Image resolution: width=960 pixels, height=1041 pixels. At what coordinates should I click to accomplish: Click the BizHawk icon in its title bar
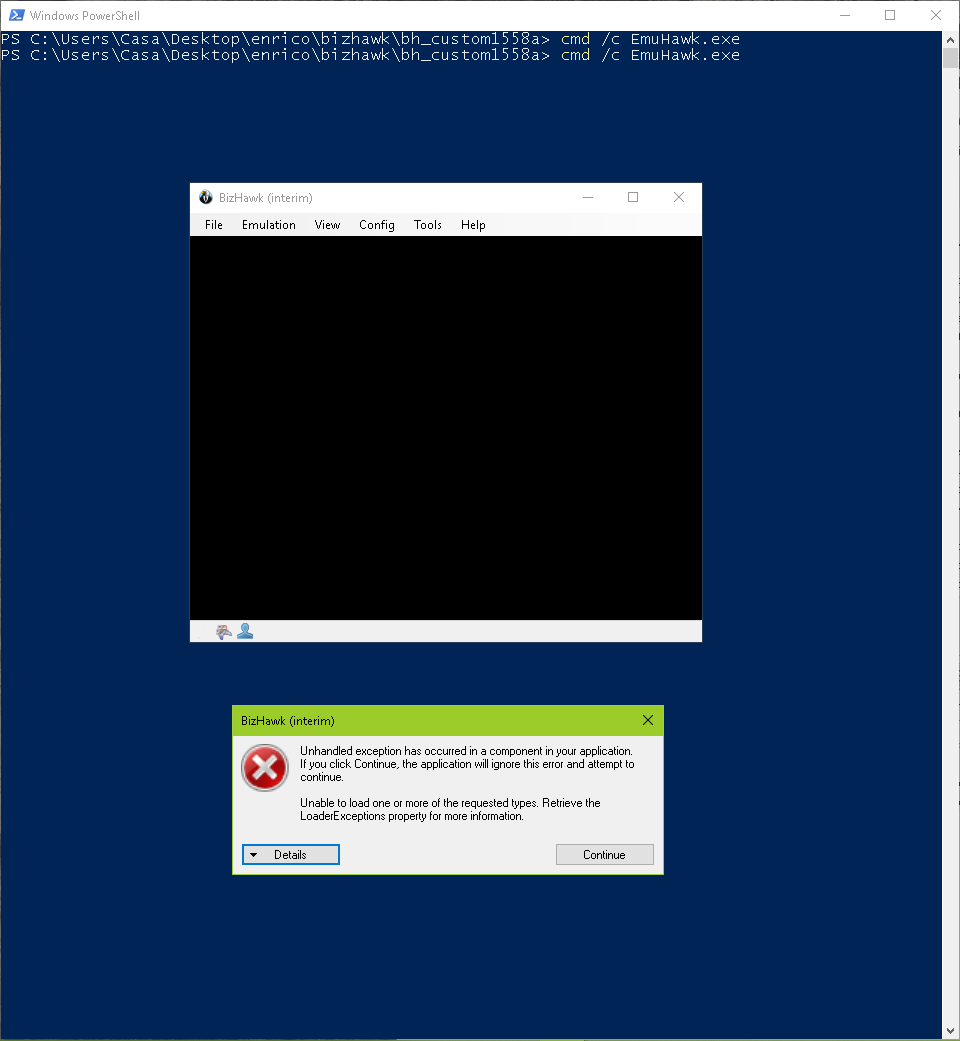206,197
